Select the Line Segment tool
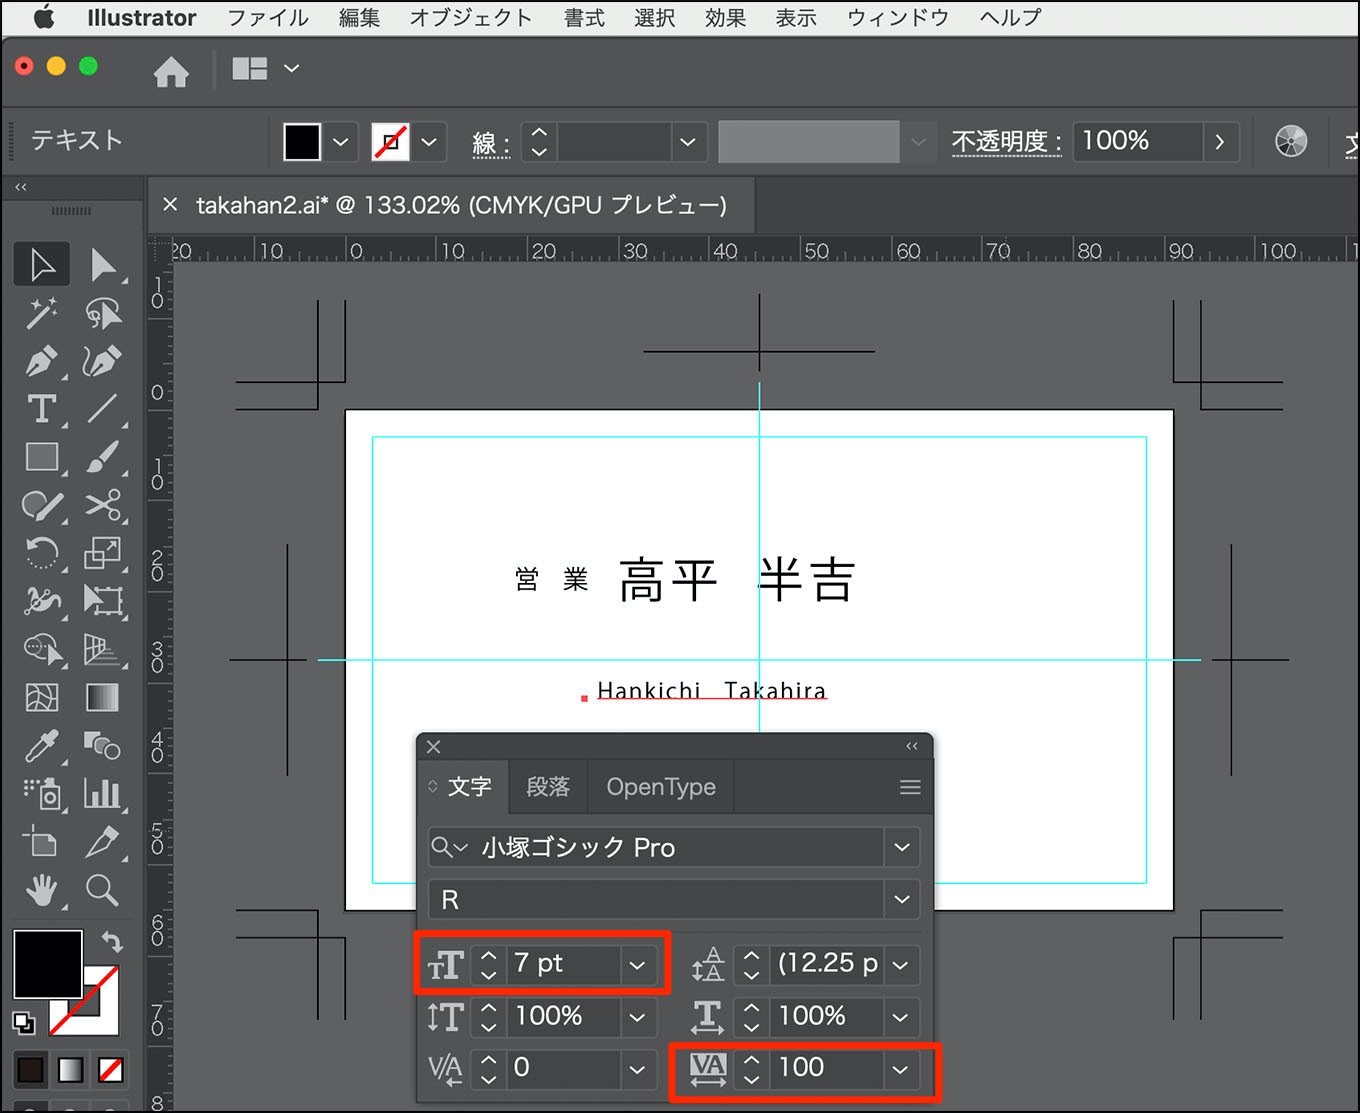 click(x=102, y=409)
